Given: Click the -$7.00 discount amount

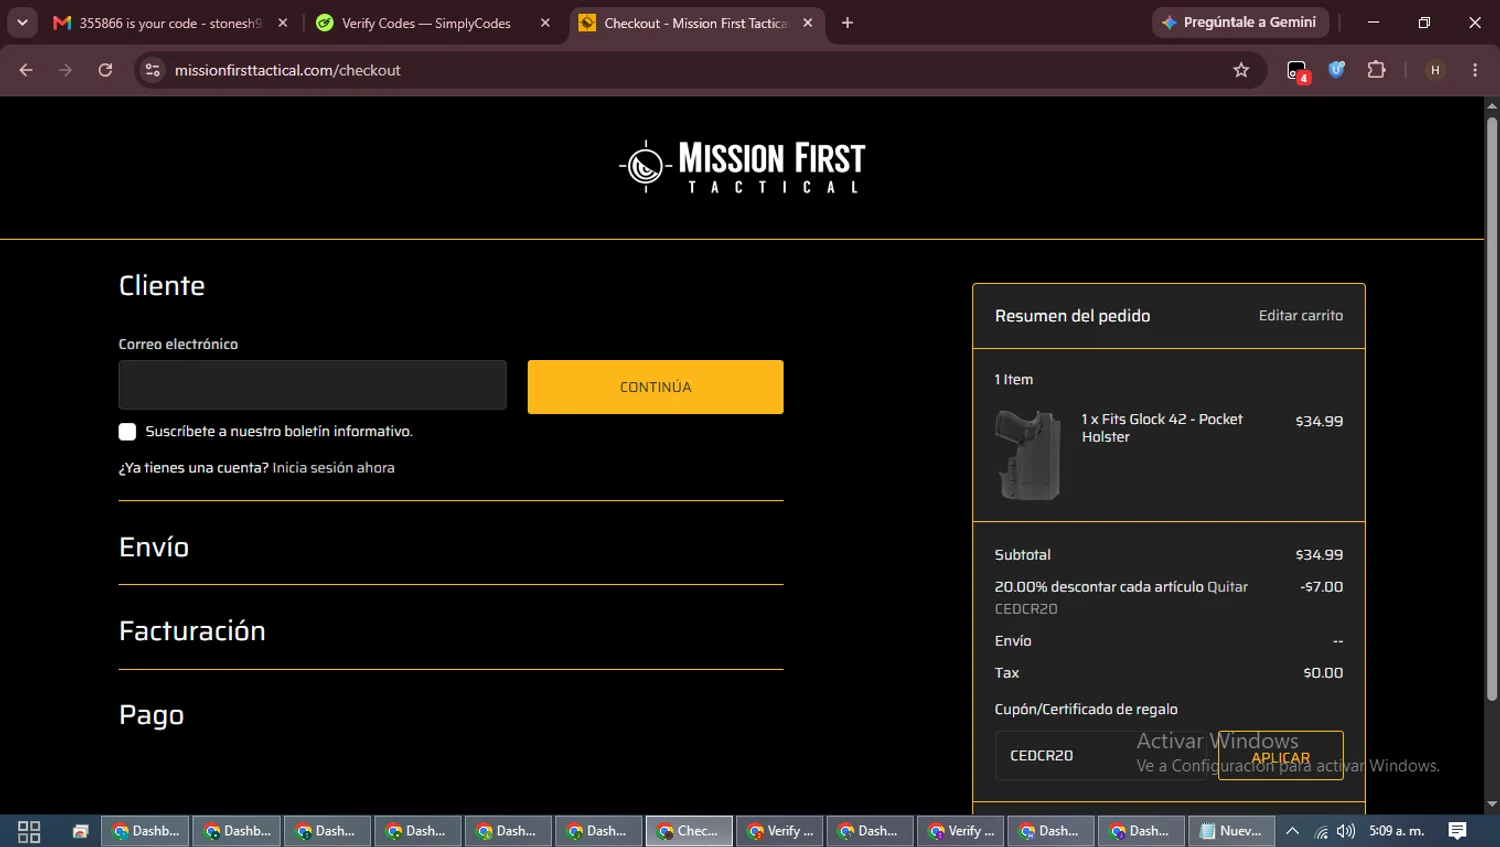Looking at the screenshot, I should 1321,587.
